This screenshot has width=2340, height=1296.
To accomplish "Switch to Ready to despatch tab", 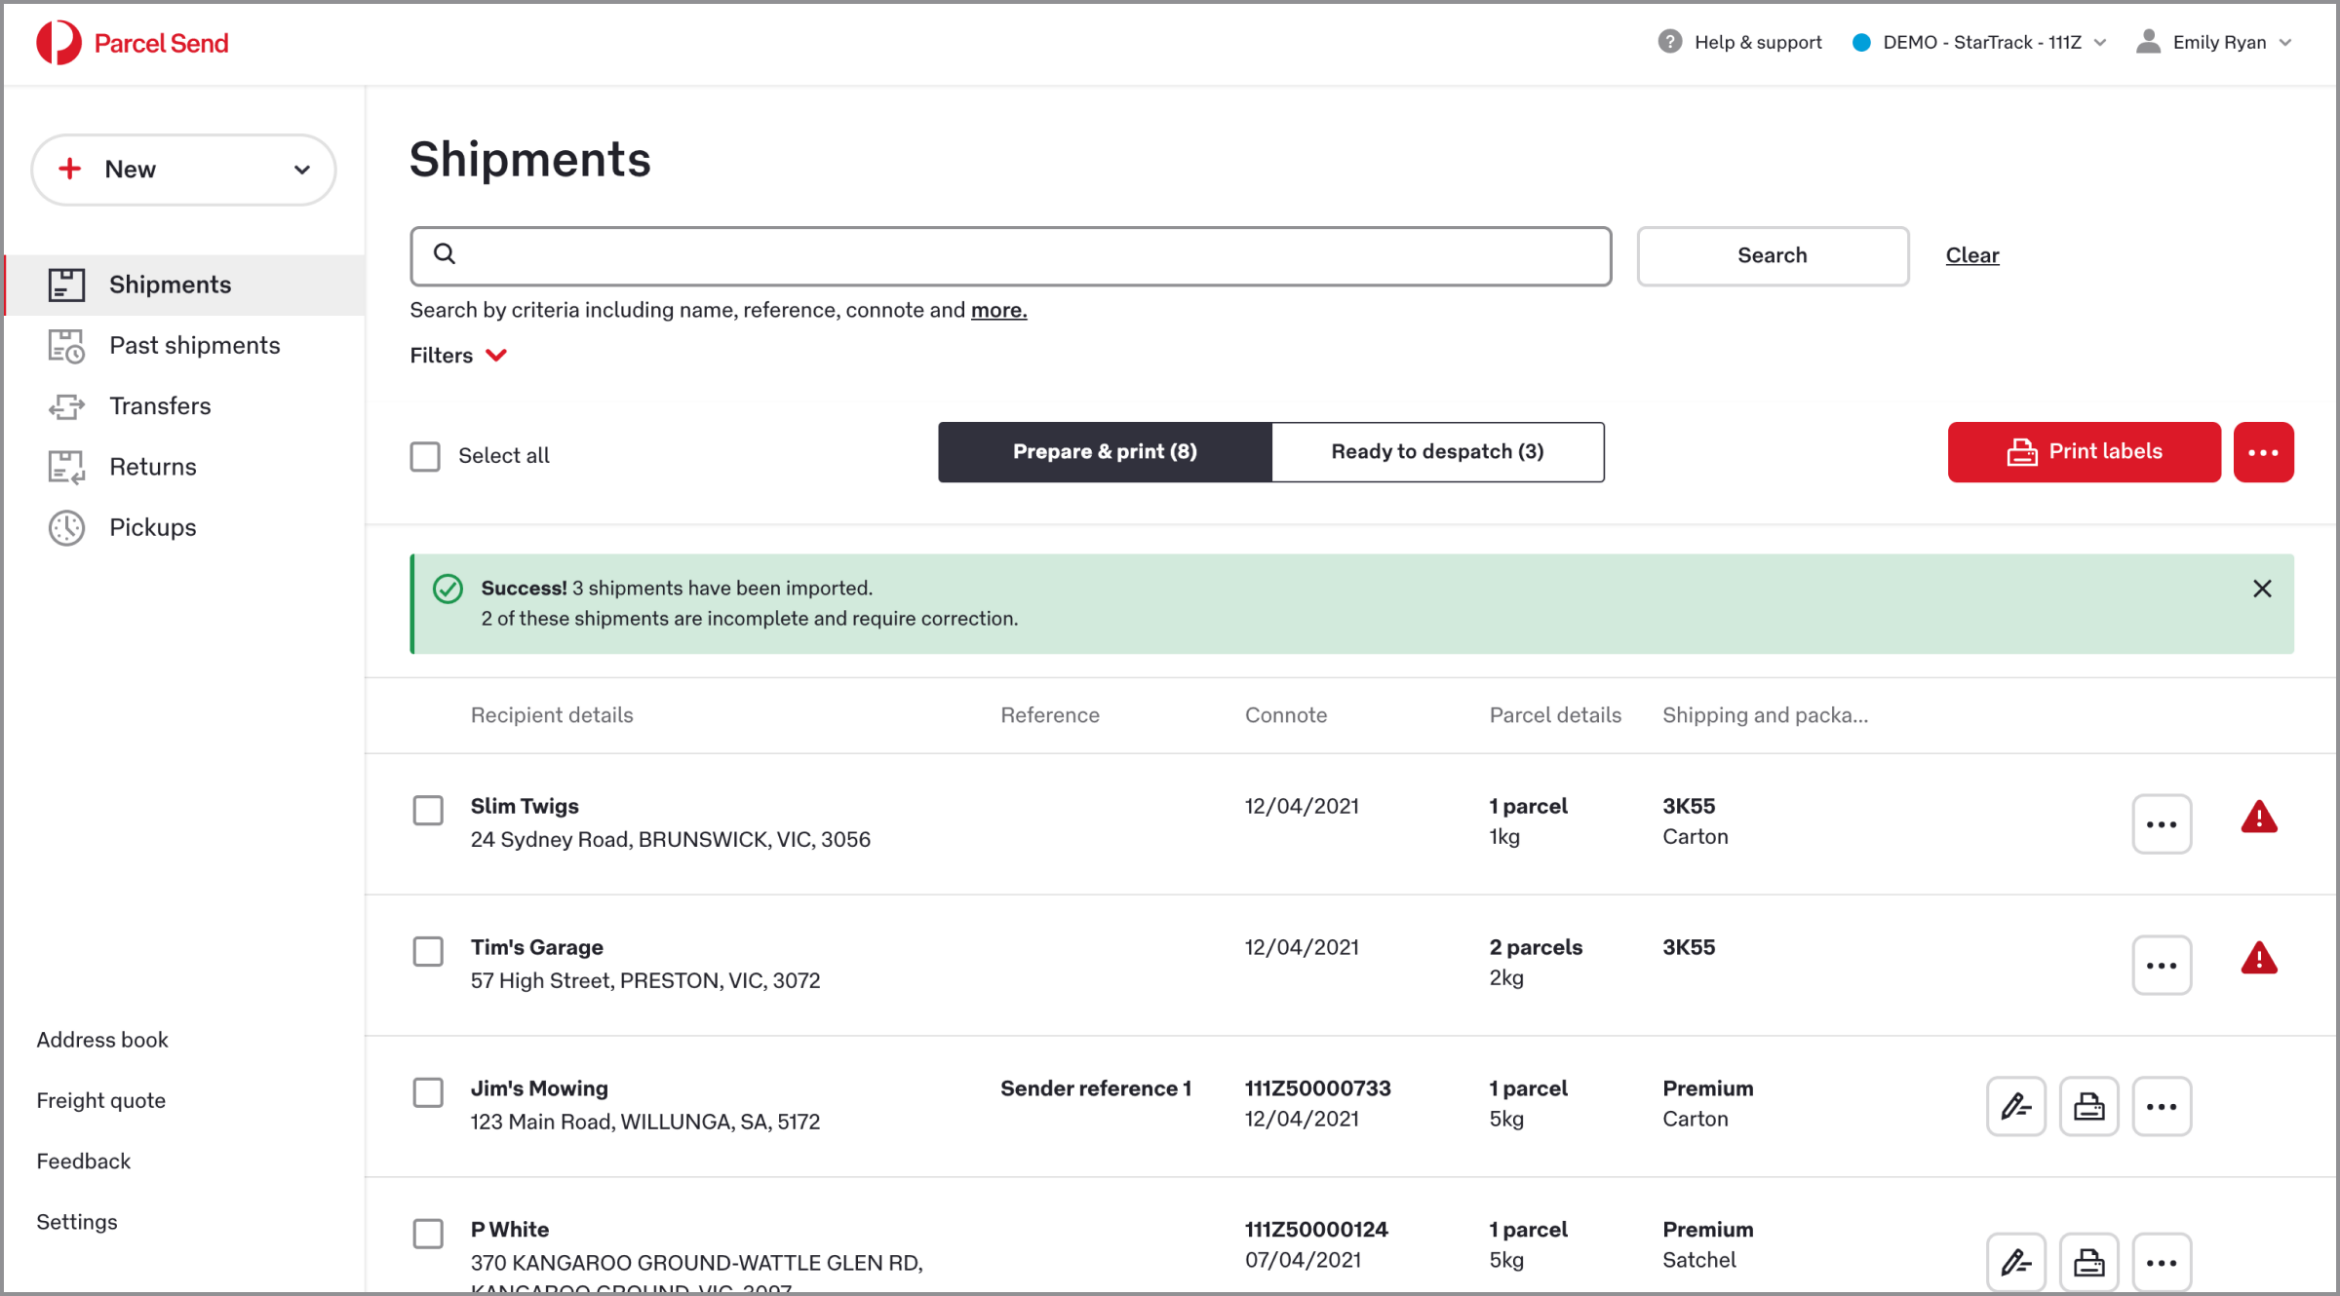I will pyautogui.click(x=1437, y=452).
